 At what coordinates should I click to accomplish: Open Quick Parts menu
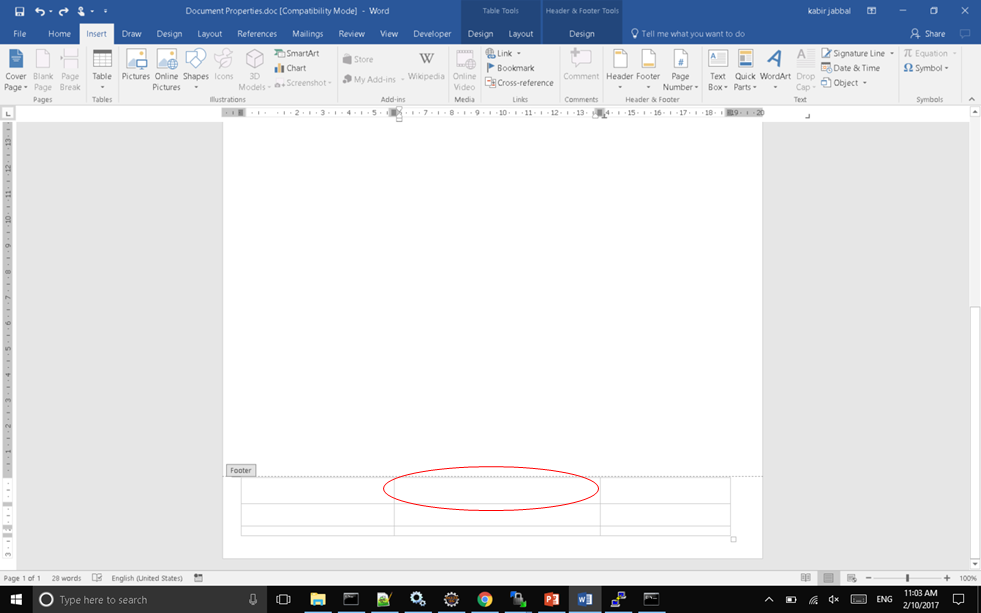pos(745,69)
